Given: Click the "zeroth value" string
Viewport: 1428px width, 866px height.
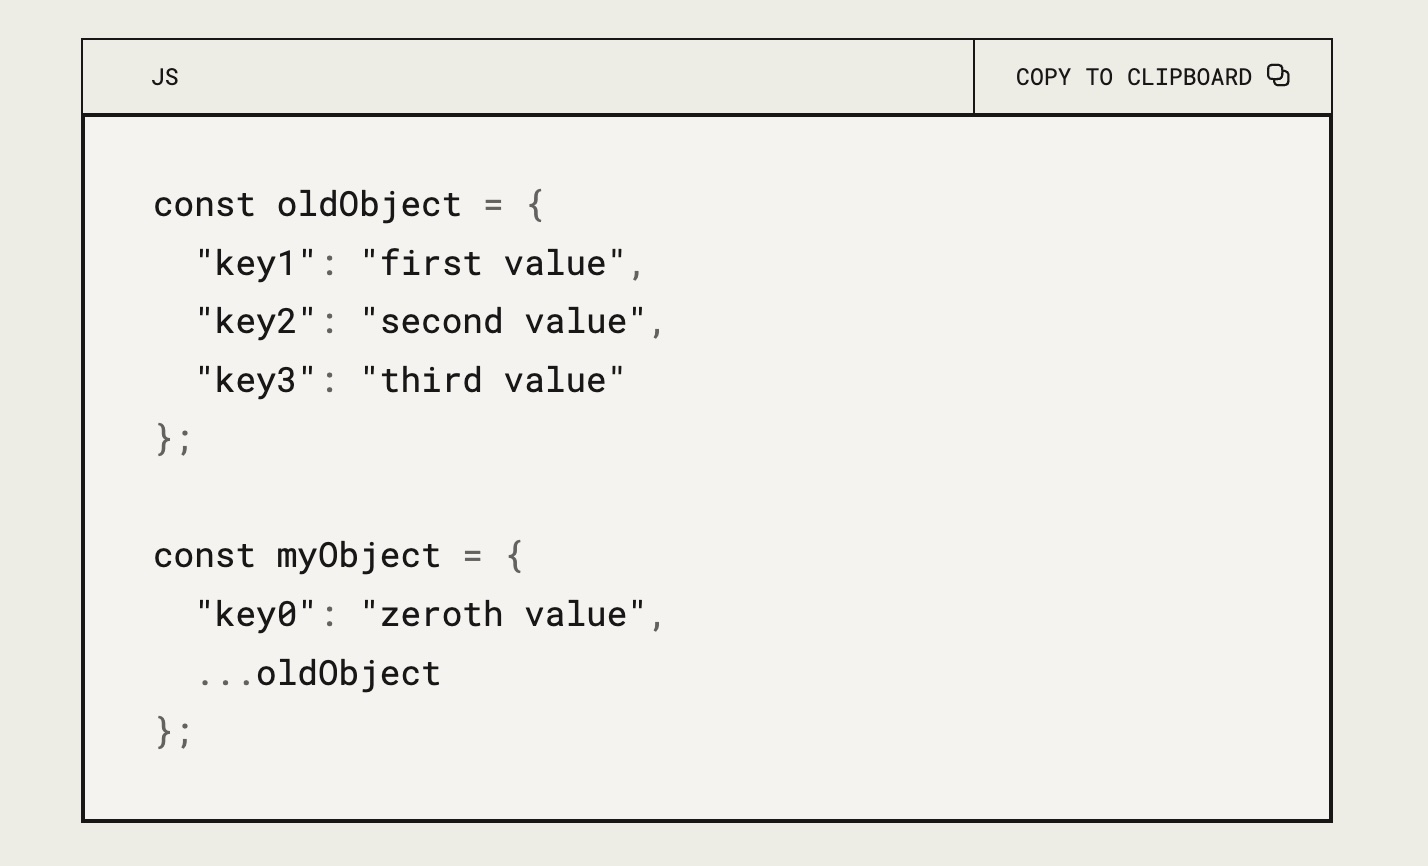Looking at the screenshot, I should click(x=503, y=614).
